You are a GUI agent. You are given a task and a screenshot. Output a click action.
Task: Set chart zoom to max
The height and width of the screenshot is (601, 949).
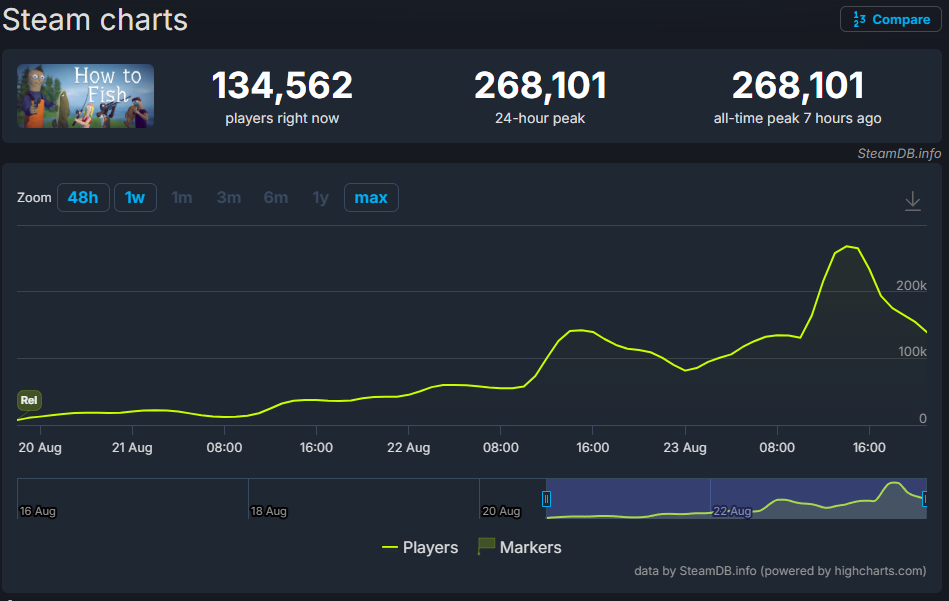coord(371,197)
